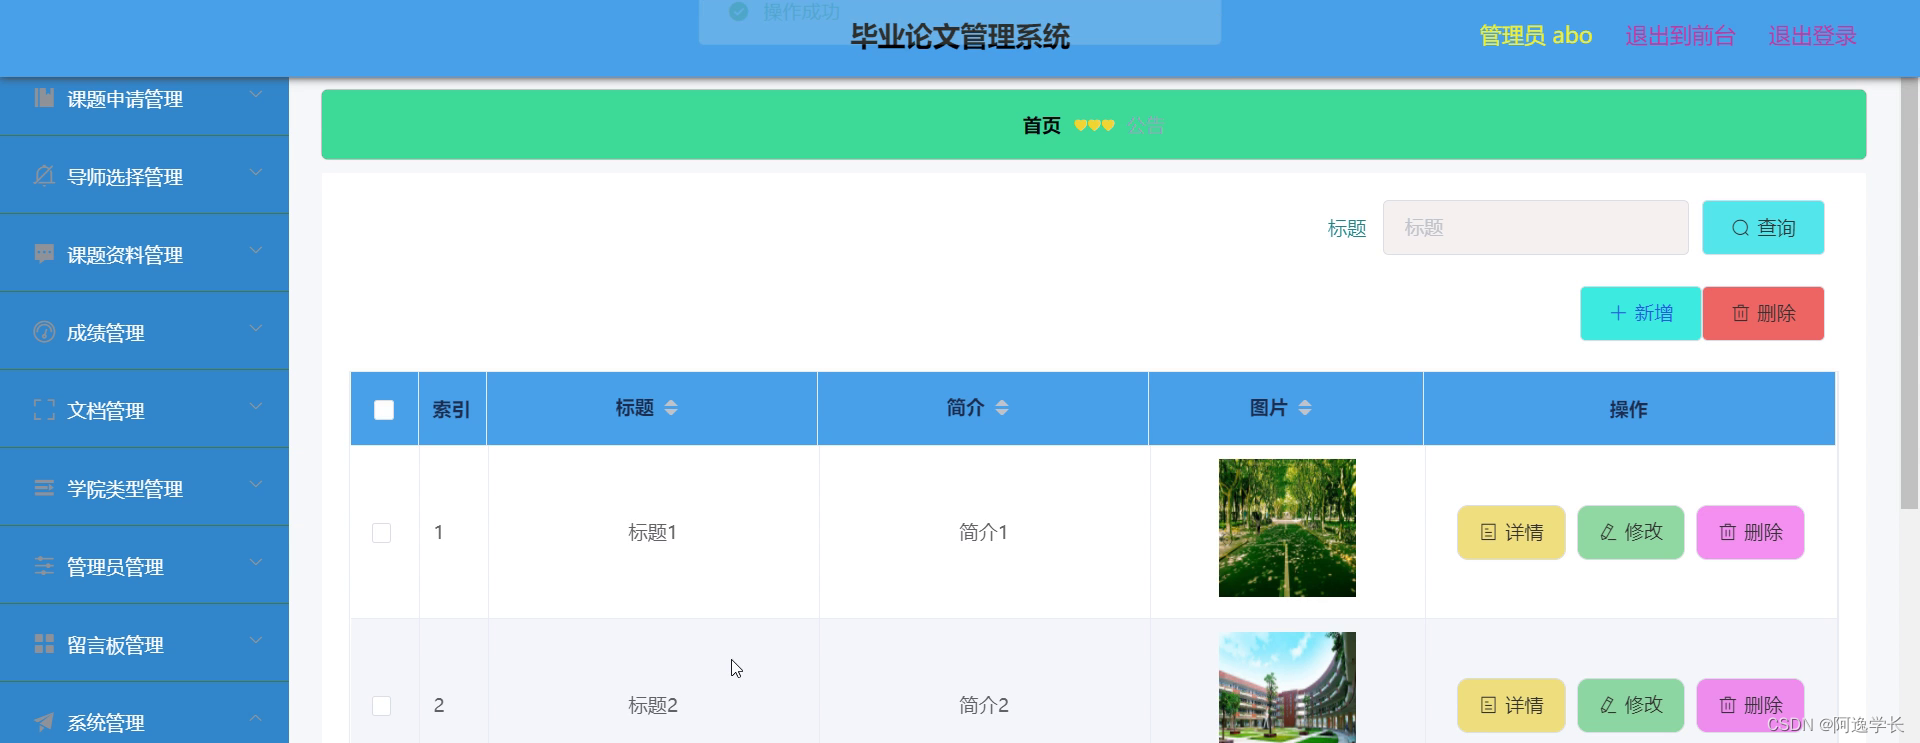
Task: Click pencil icon in row 2 修改
Action: tap(1608, 705)
